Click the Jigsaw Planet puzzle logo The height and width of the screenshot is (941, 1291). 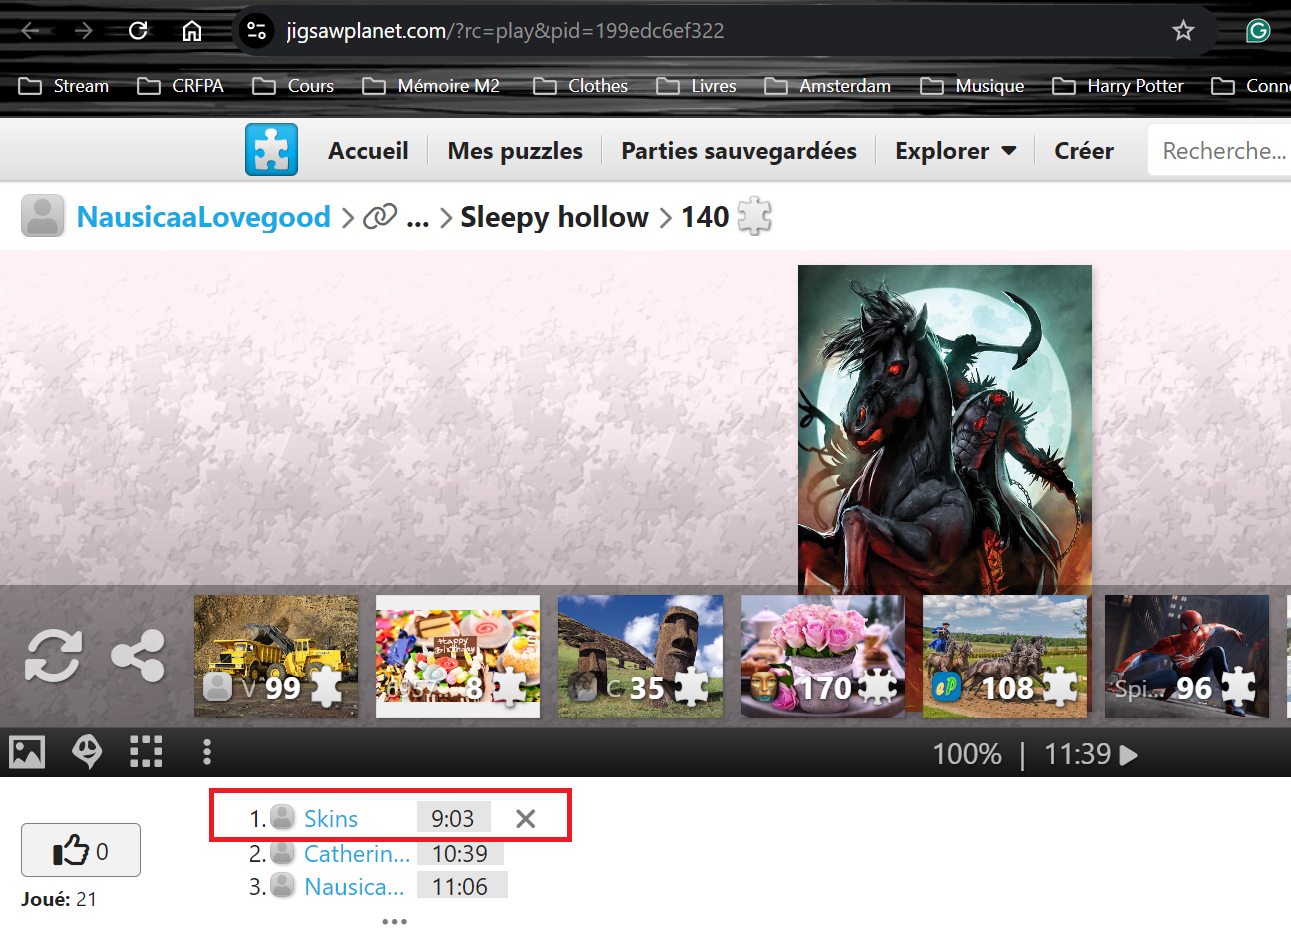[x=271, y=150]
